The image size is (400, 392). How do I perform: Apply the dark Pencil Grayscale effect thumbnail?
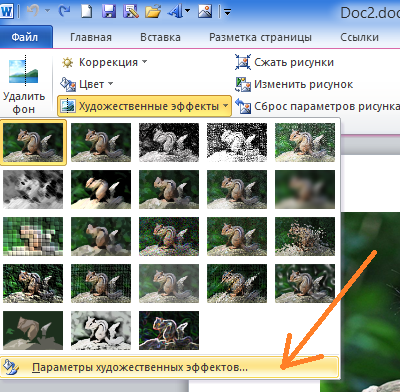(x=169, y=142)
